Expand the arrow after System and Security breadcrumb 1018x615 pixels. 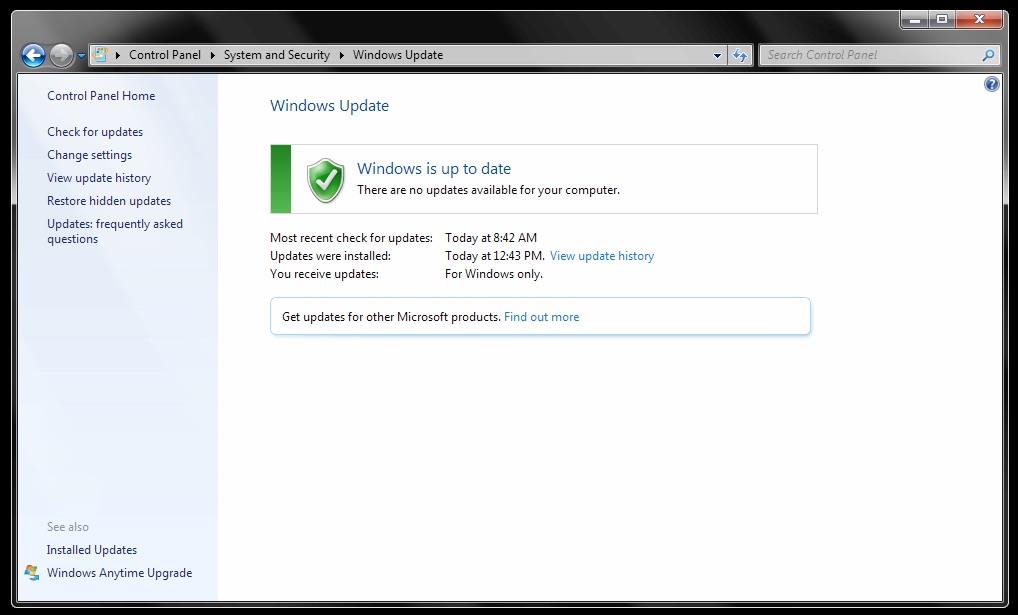tap(341, 55)
